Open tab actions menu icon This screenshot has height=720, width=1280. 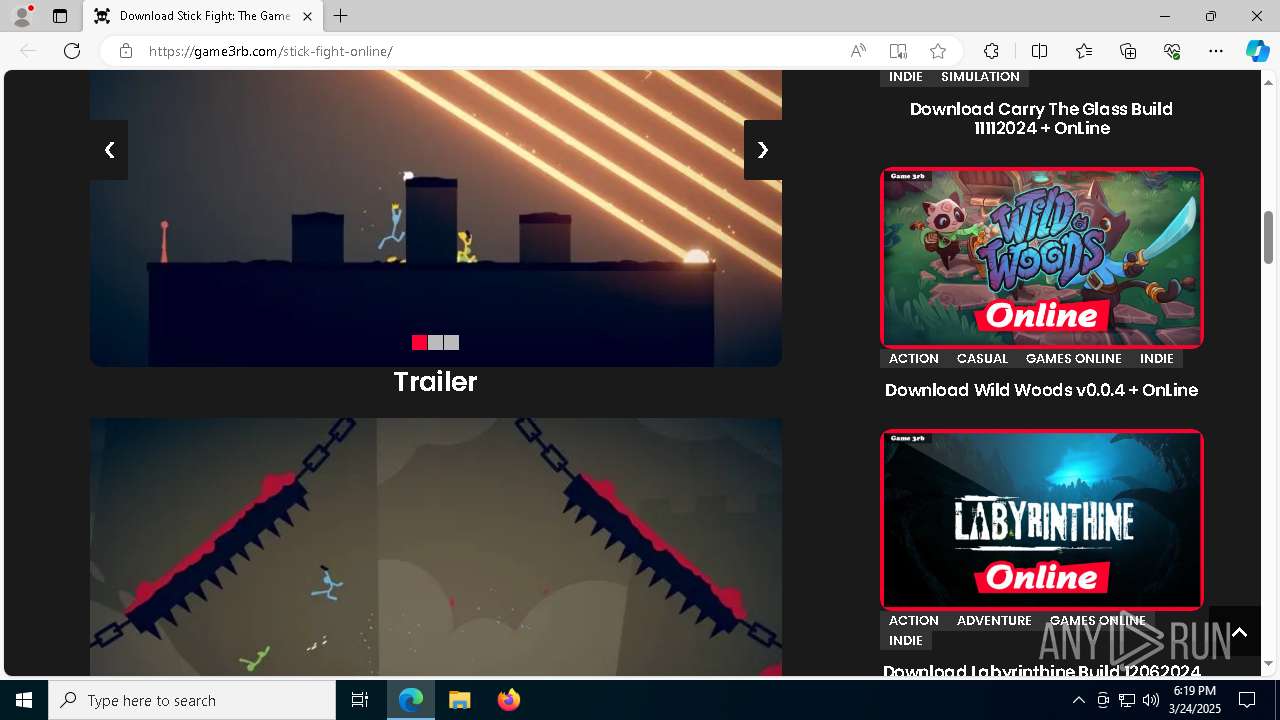pyautogui.click(x=60, y=16)
